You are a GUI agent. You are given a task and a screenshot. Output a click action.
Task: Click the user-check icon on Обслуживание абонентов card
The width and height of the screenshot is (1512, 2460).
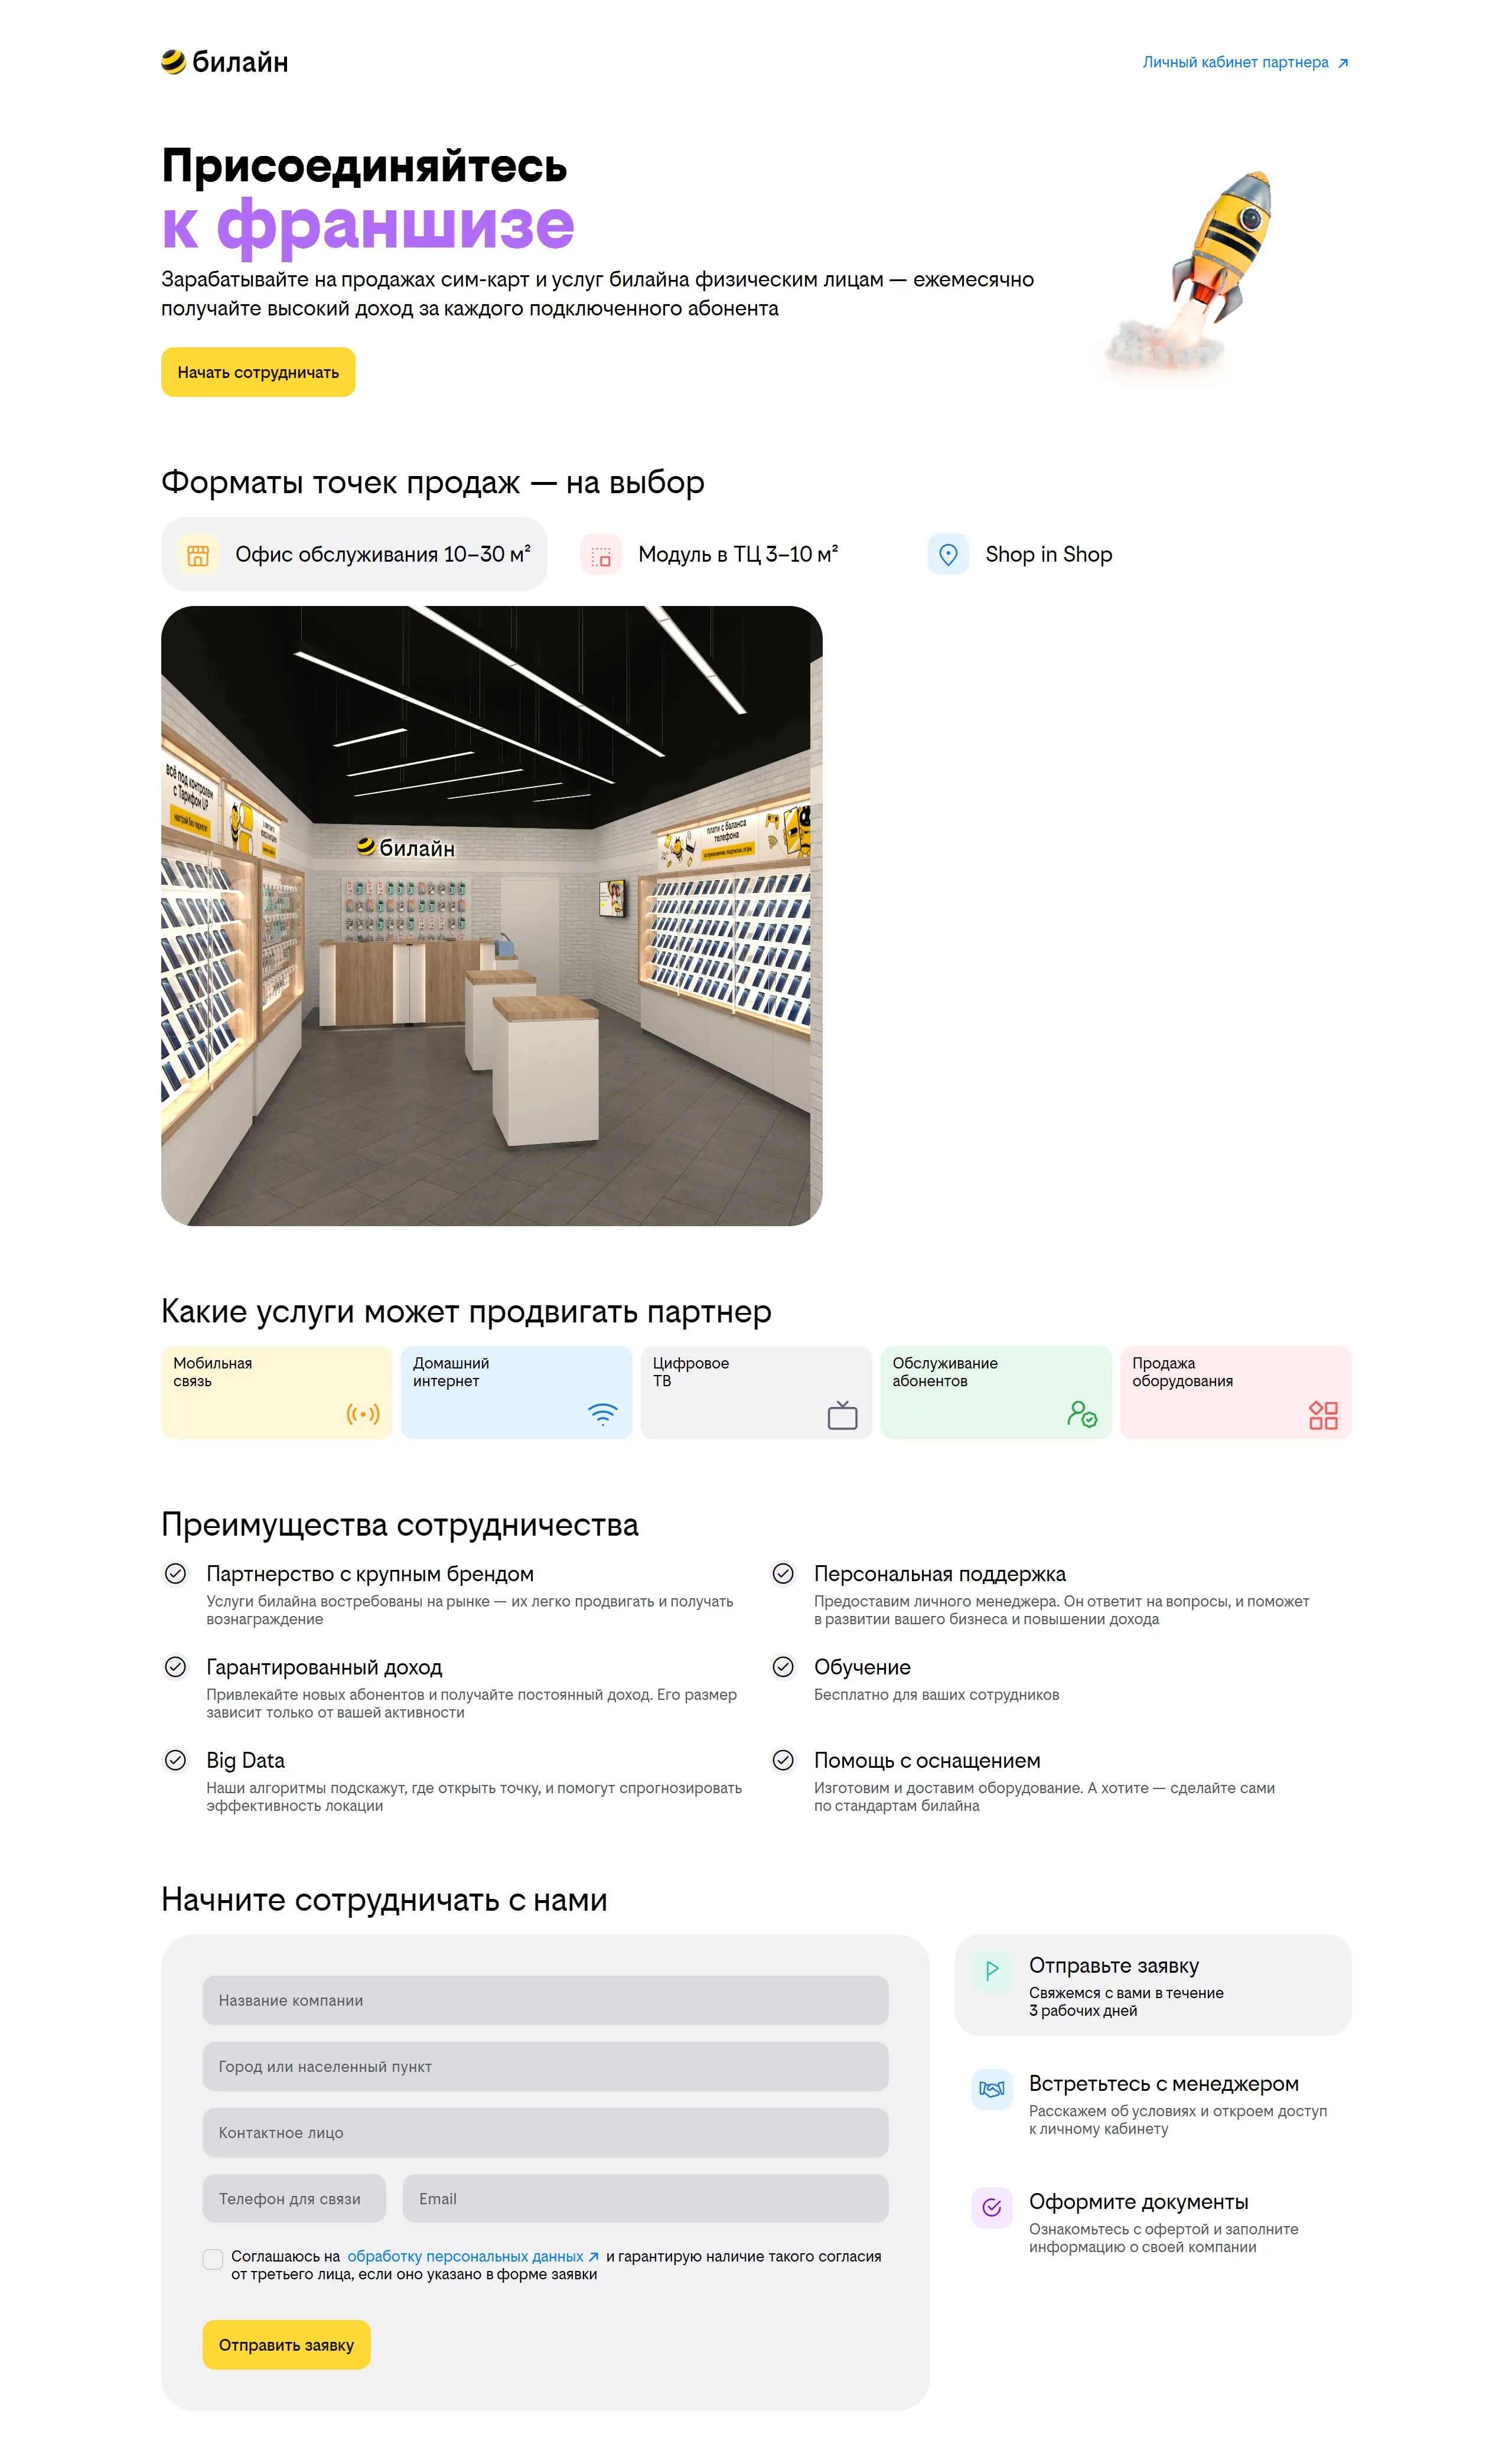tap(1082, 1414)
